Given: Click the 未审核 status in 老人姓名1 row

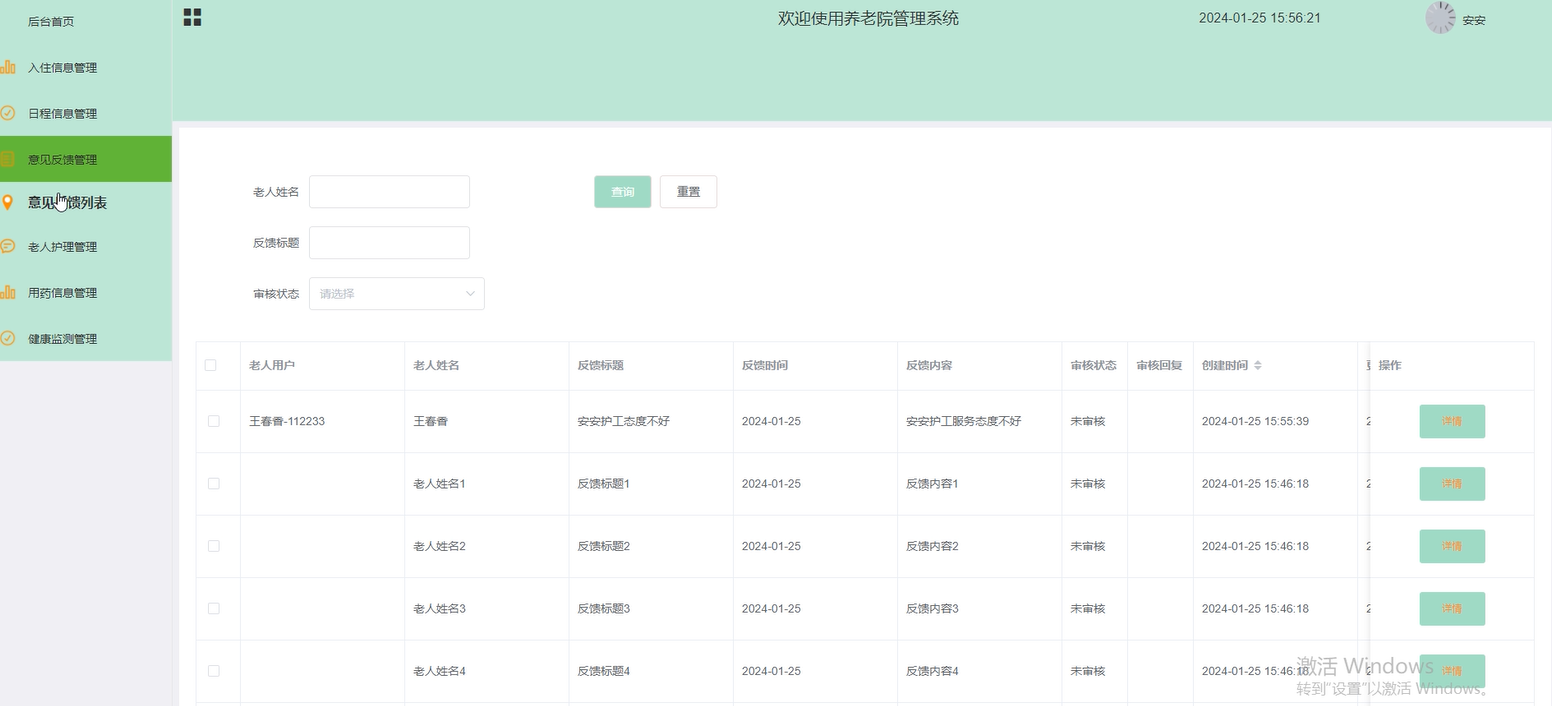Looking at the screenshot, I should pyautogui.click(x=1088, y=483).
